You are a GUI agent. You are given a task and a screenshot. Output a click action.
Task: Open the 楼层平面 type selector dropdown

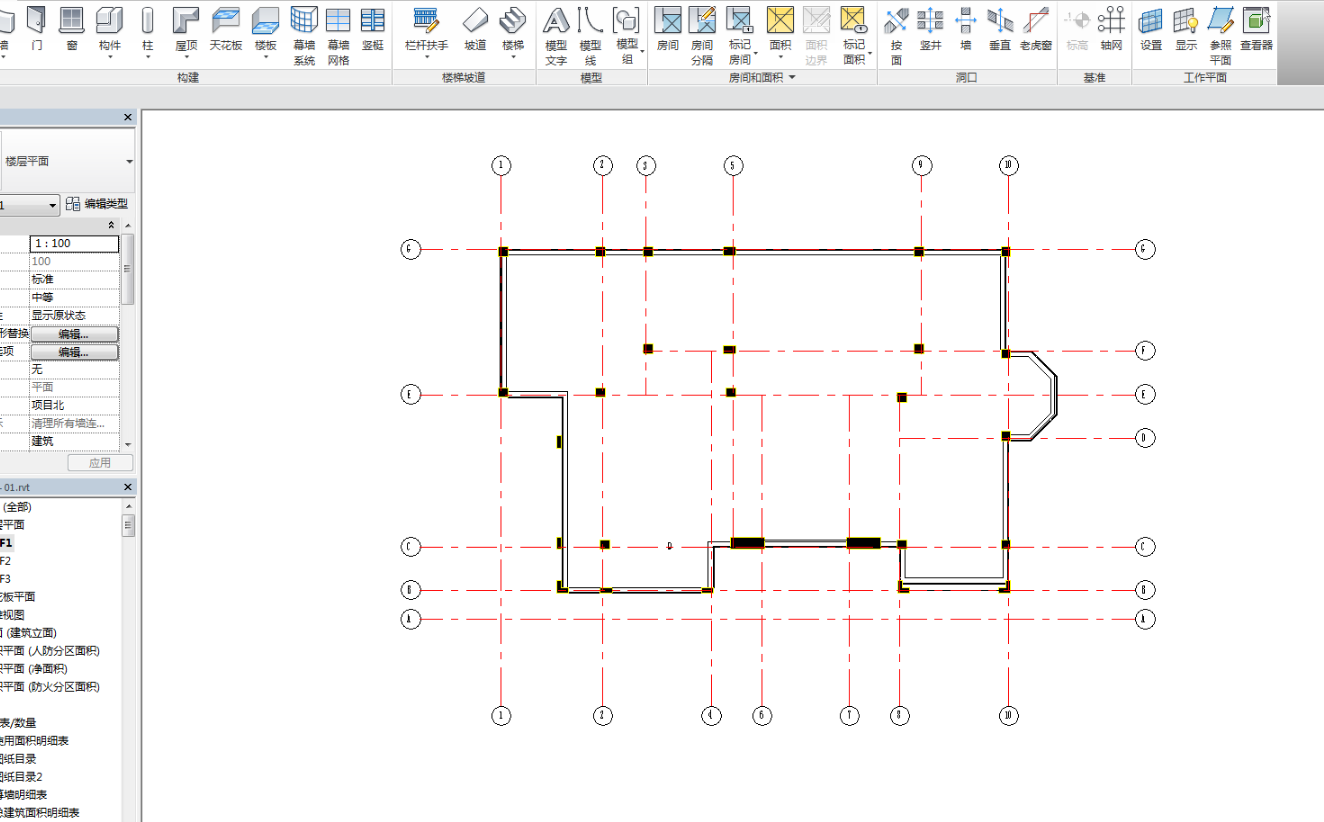point(129,162)
